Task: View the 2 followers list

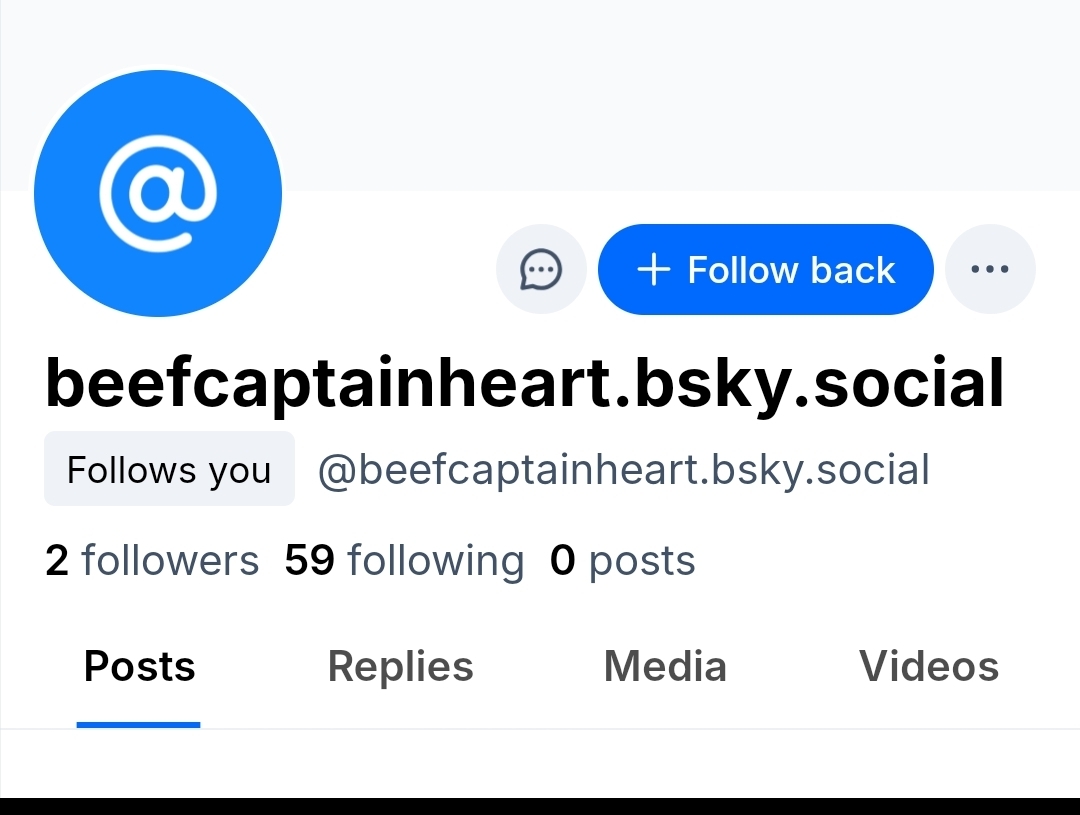Action: pyautogui.click(x=152, y=561)
